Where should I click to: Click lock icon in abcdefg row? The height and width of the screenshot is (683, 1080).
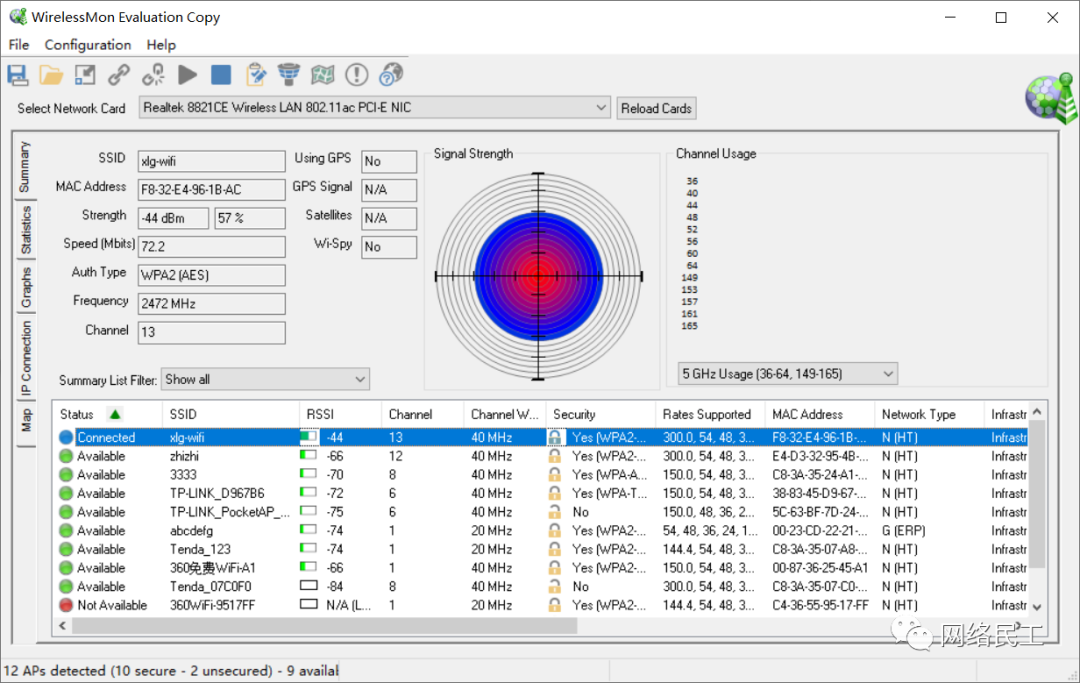(x=554, y=530)
